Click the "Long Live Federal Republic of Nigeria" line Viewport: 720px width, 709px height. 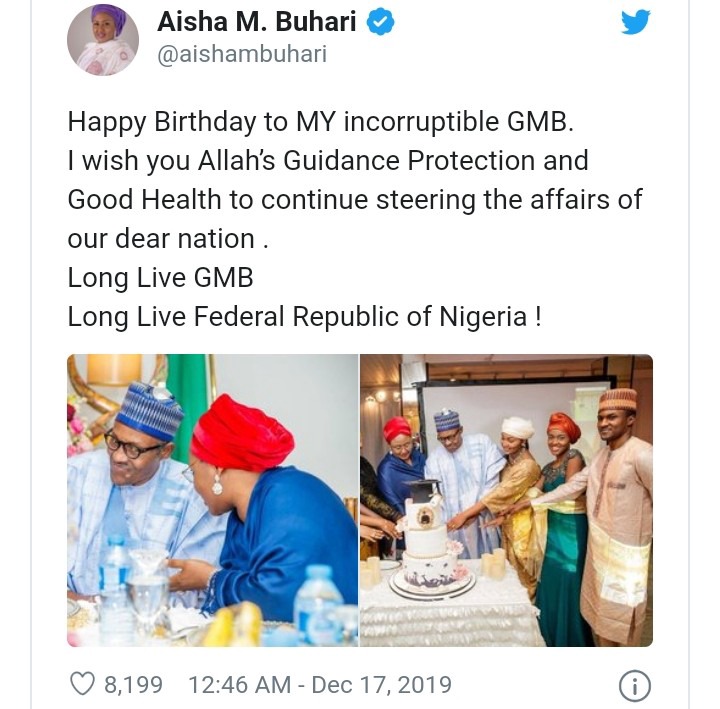click(x=304, y=317)
